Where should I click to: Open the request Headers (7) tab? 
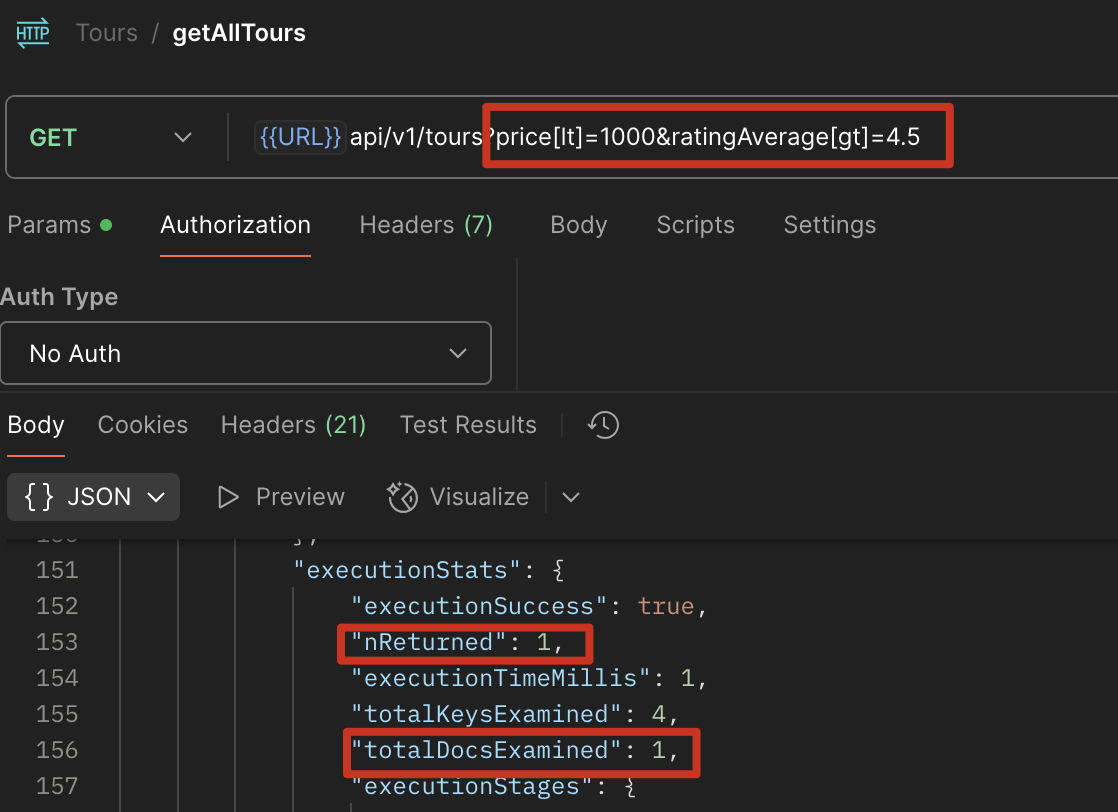point(426,225)
